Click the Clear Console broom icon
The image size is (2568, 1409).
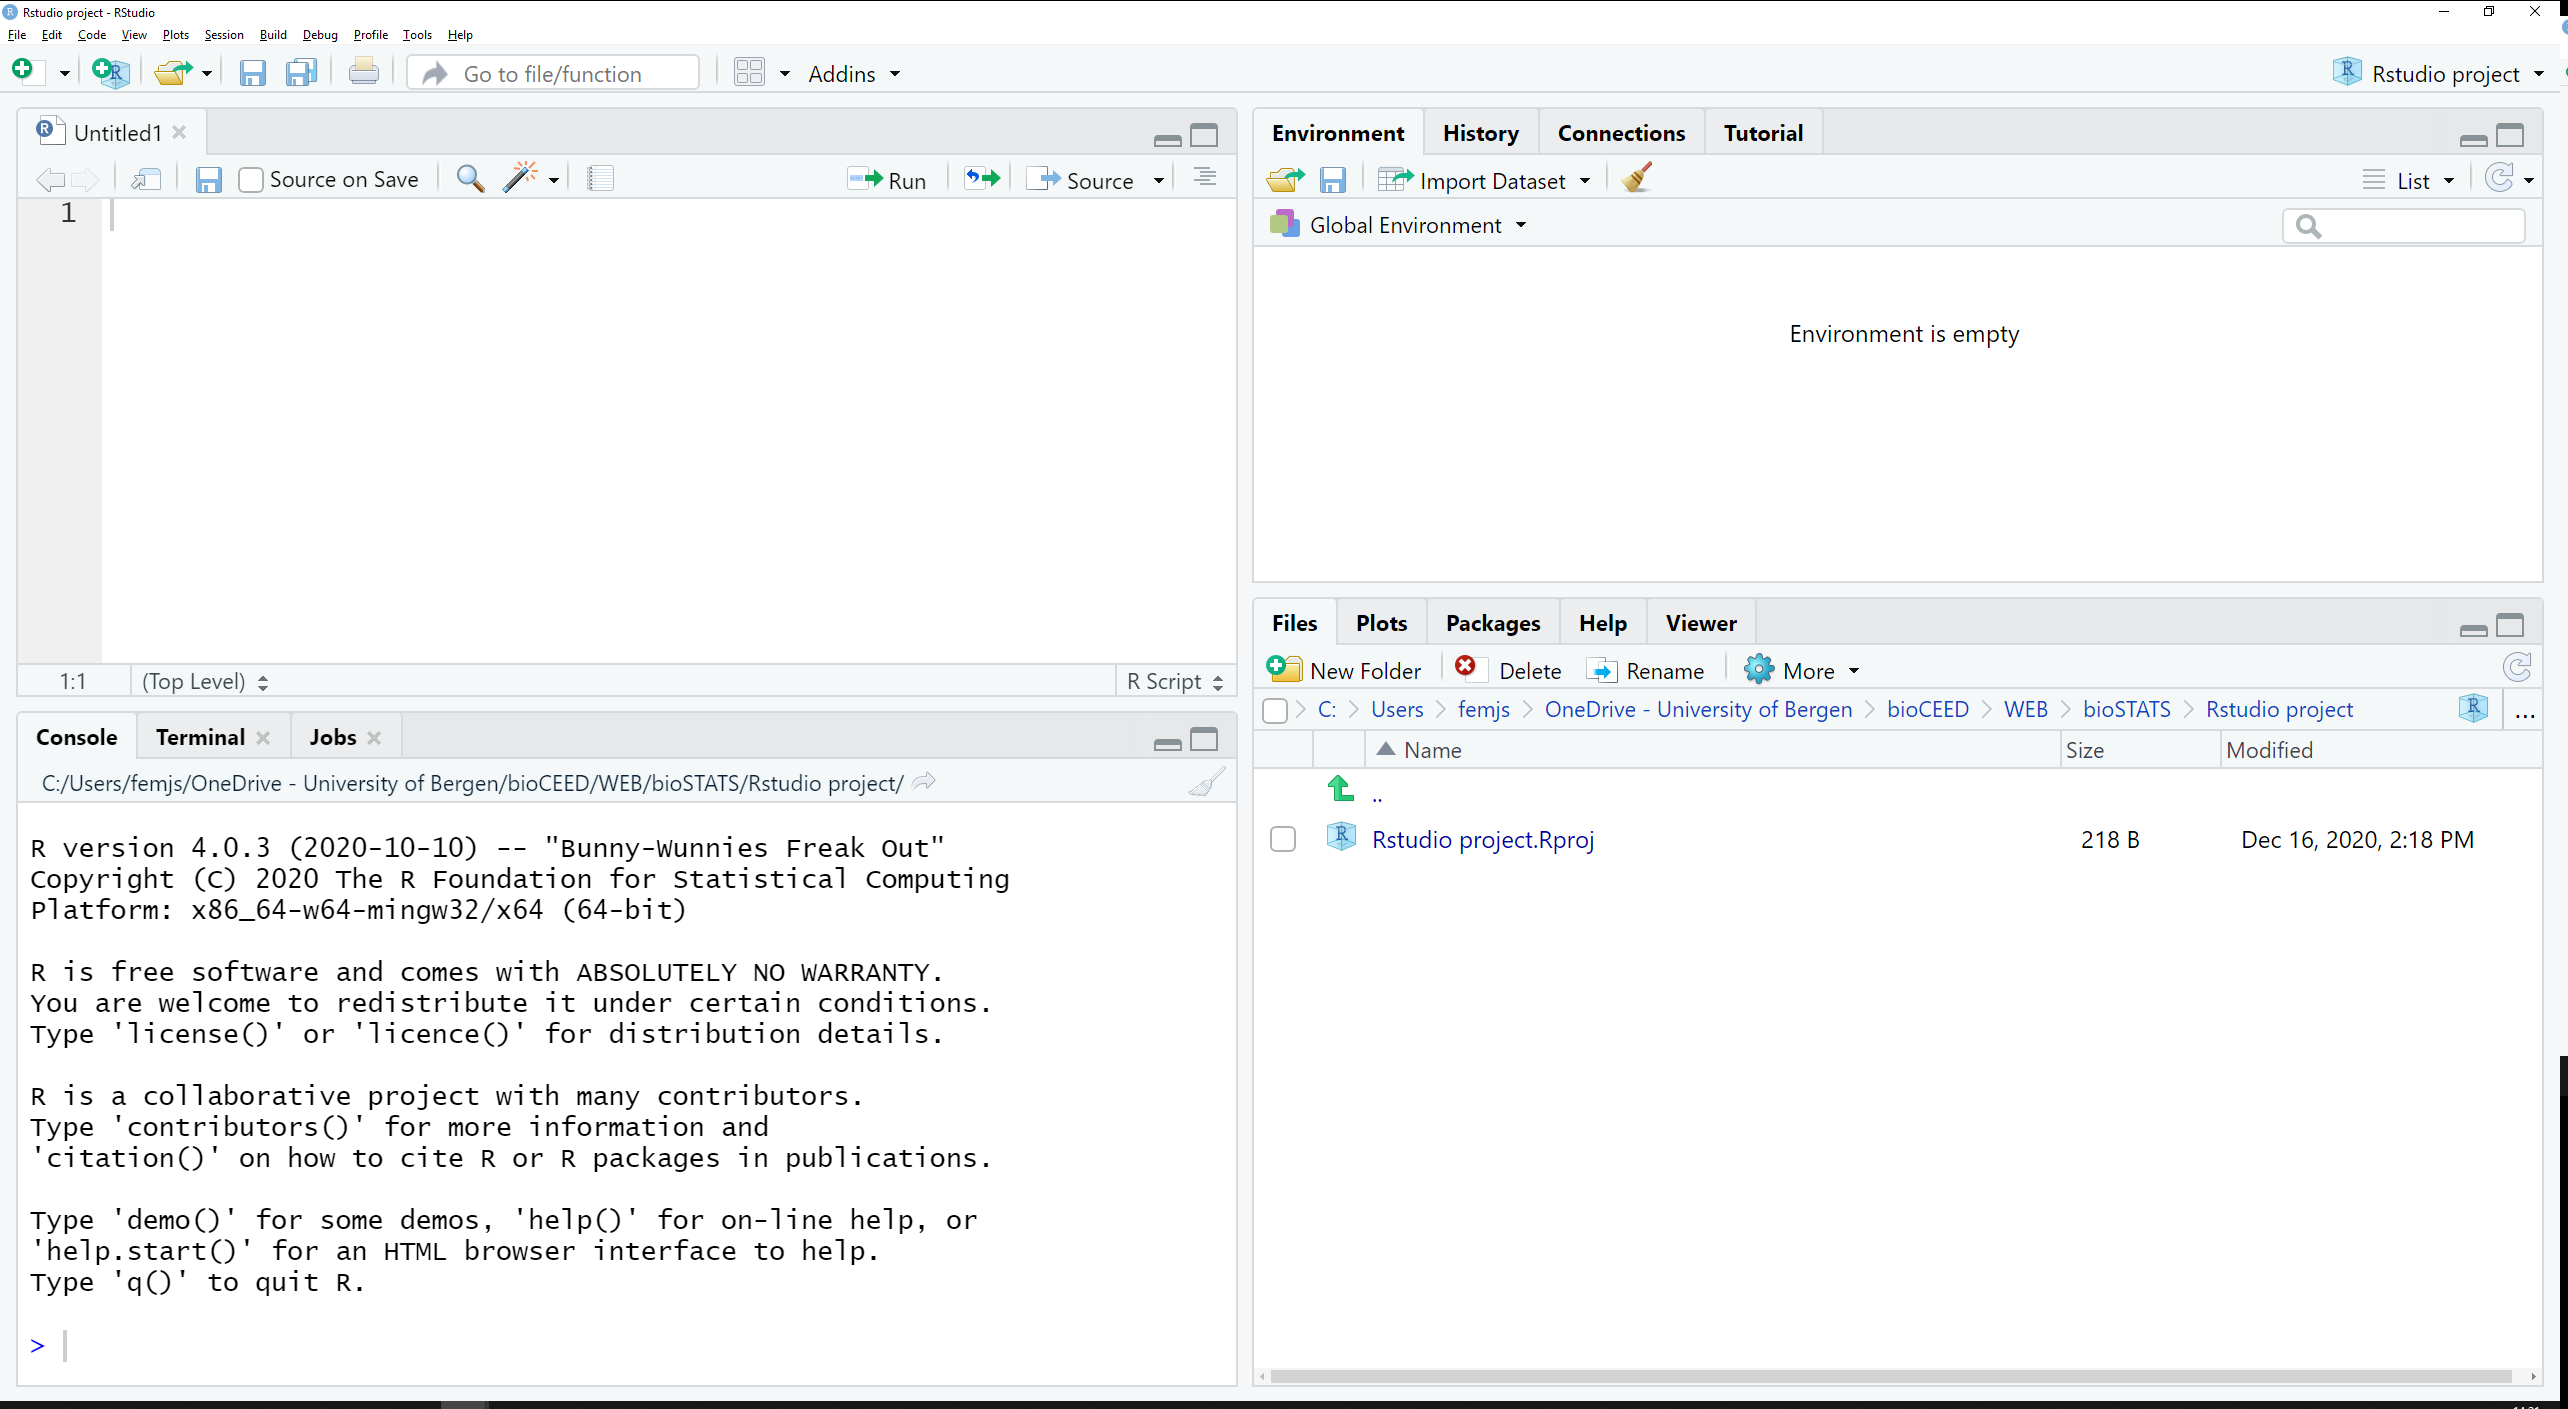[1204, 783]
